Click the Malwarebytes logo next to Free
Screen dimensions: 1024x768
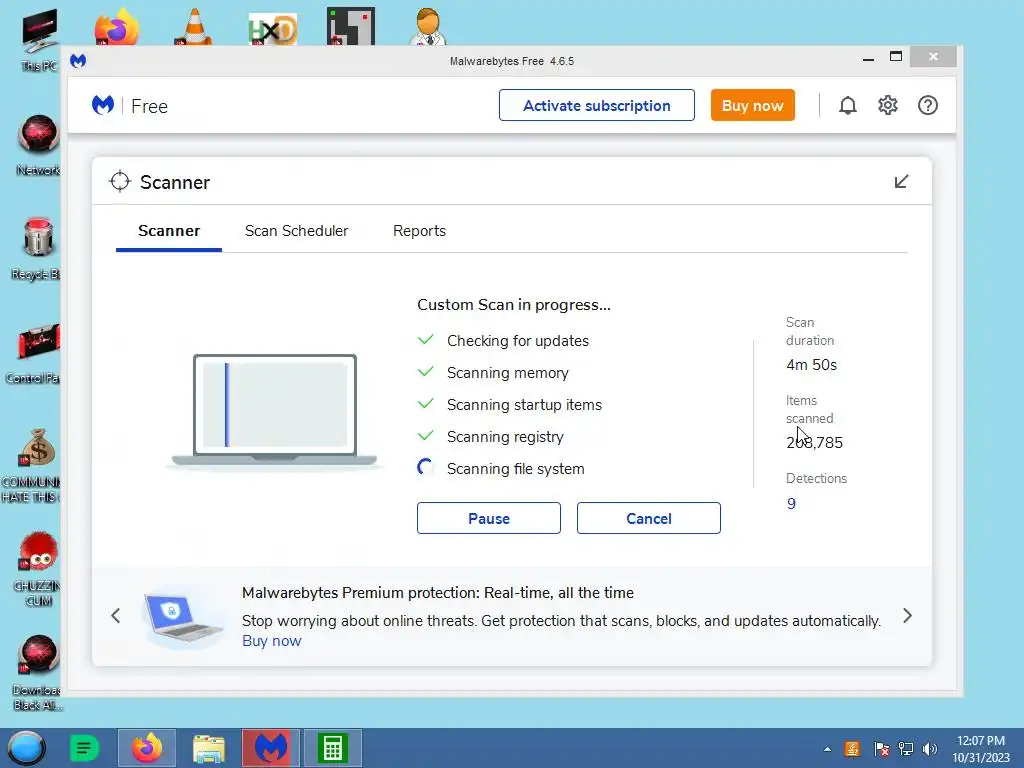point(103,105)
